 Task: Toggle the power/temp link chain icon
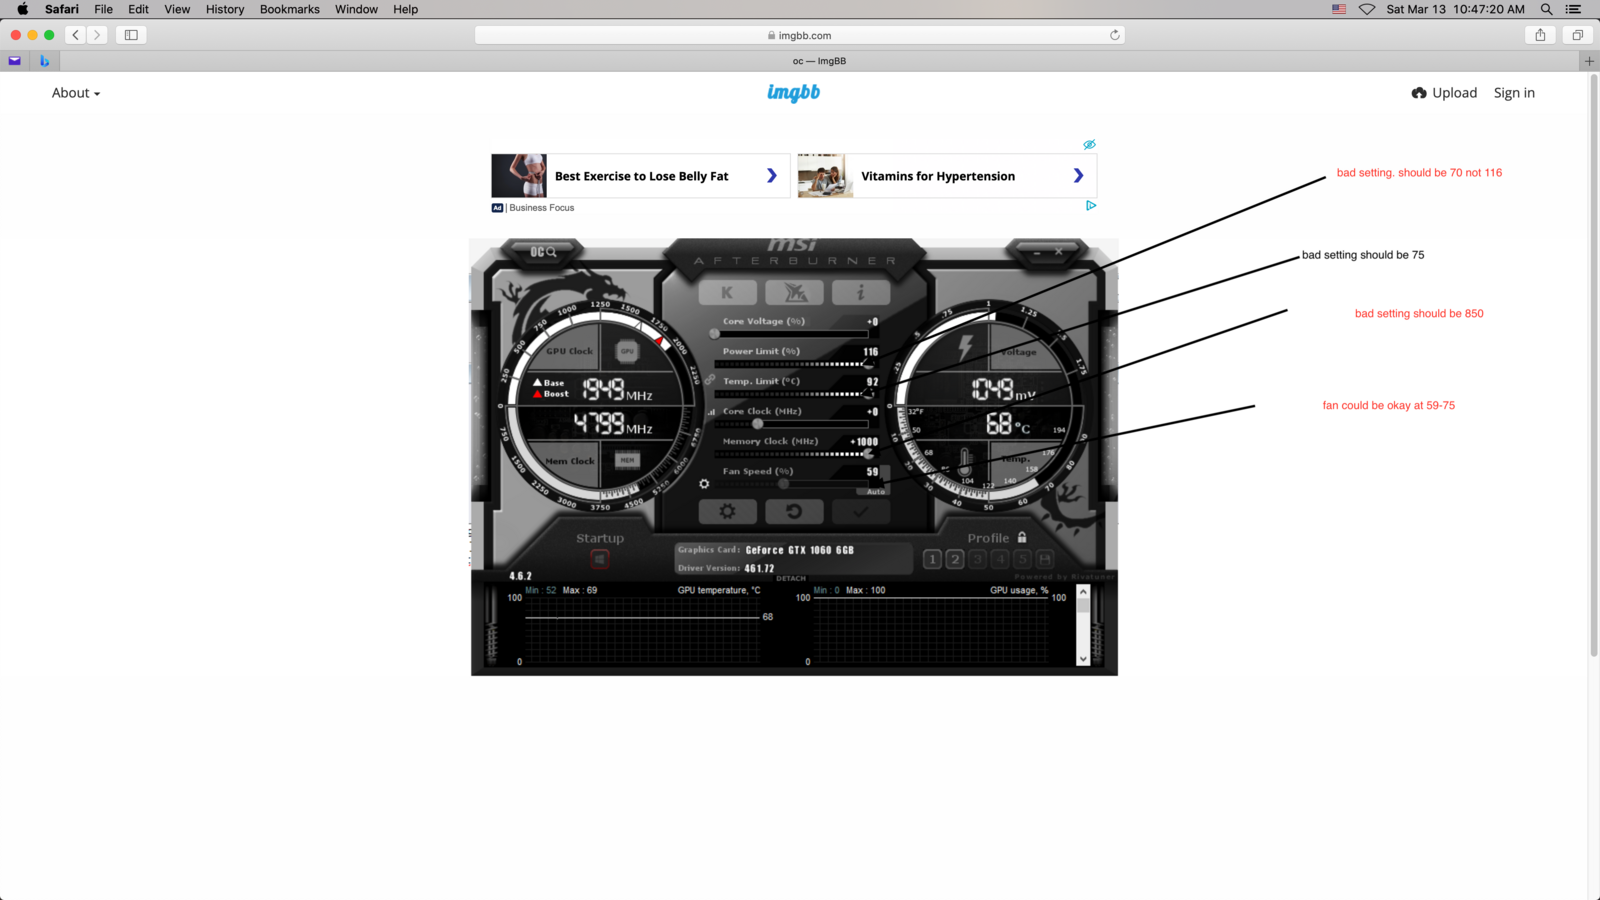tap(710, 380)
